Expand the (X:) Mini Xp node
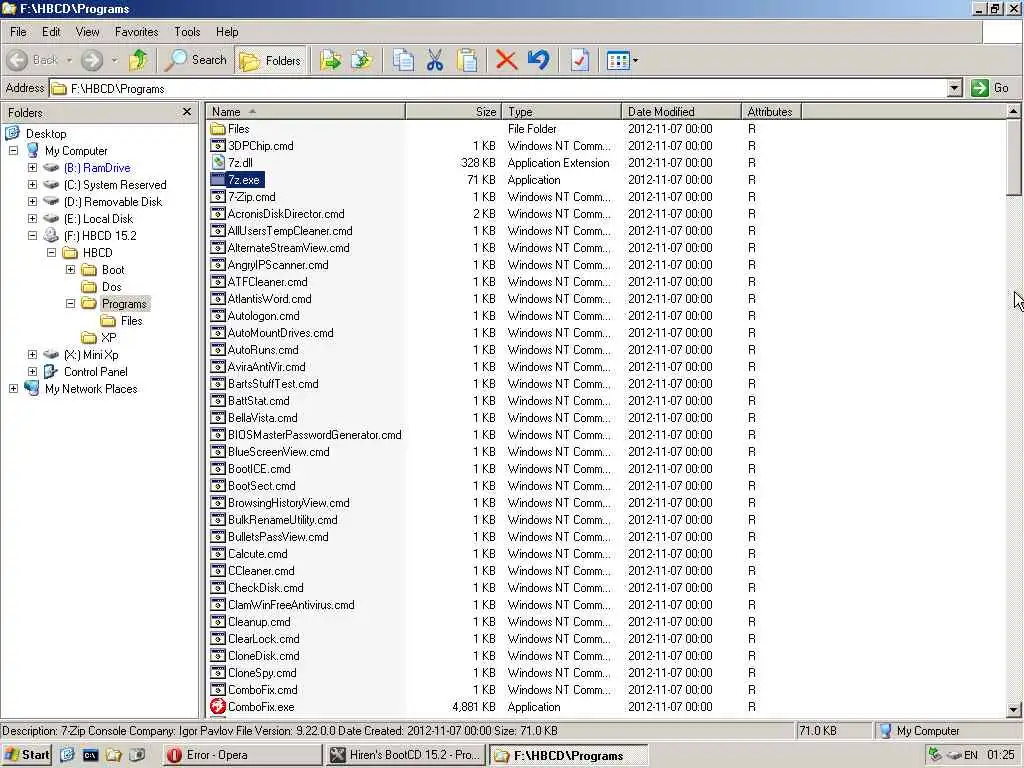This screenshot has height=768, width=1024. click(32, 355)
